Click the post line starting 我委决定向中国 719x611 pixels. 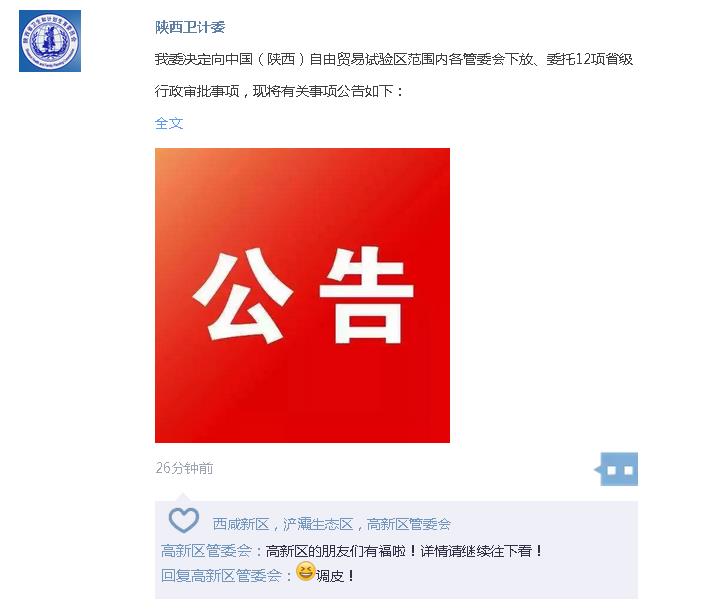pos(394,59)
